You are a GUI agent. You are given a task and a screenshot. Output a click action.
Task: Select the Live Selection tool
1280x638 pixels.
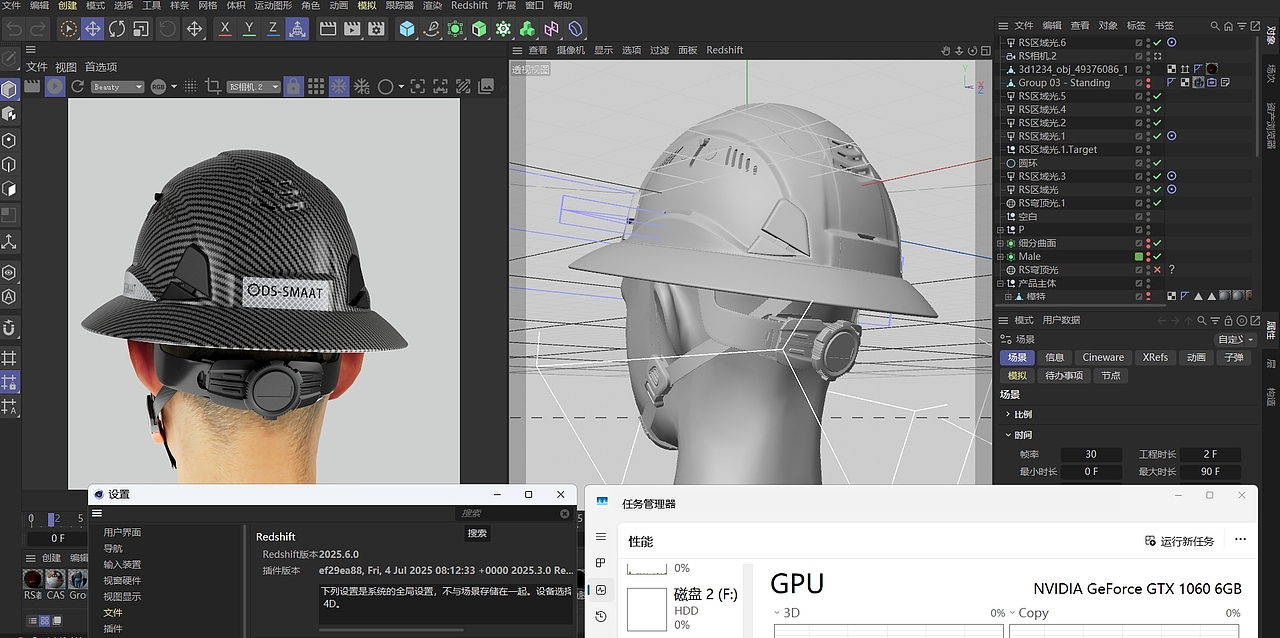[68, 29]
